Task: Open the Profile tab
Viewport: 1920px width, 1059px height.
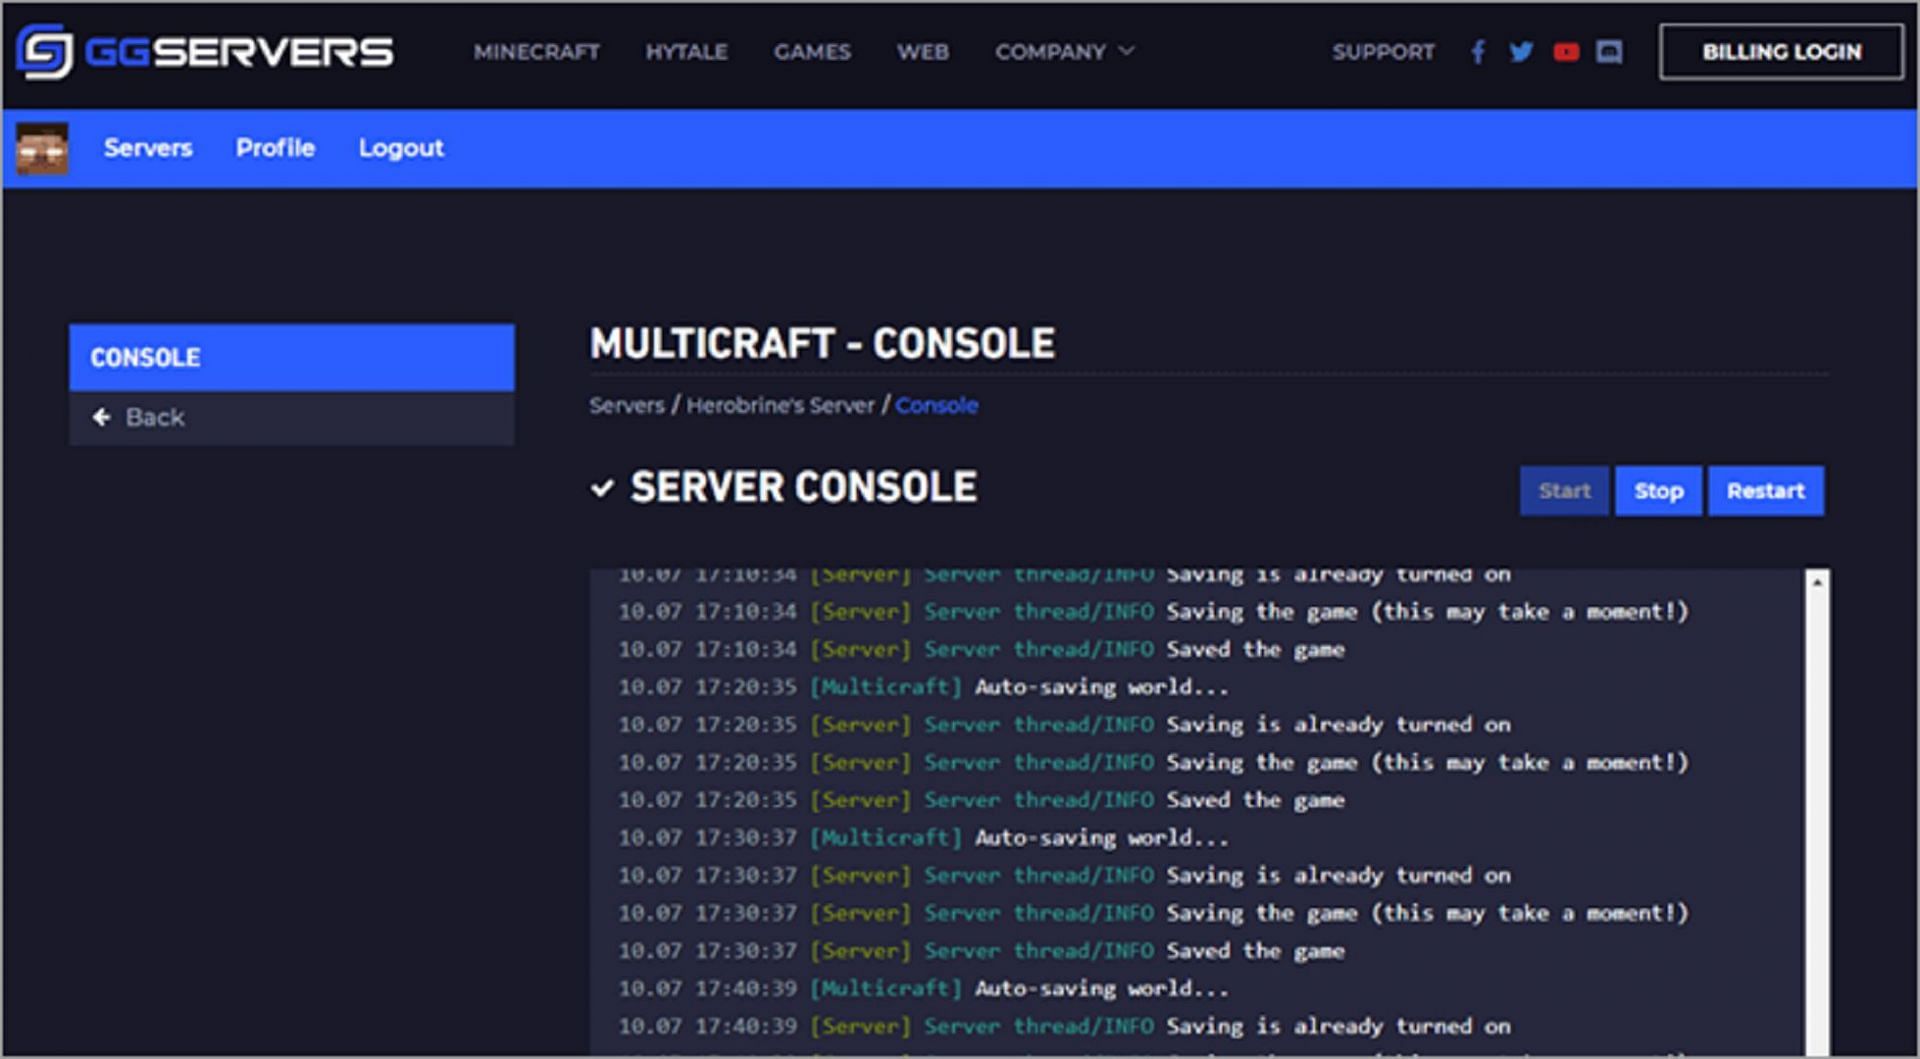Action: click(275, 148)
